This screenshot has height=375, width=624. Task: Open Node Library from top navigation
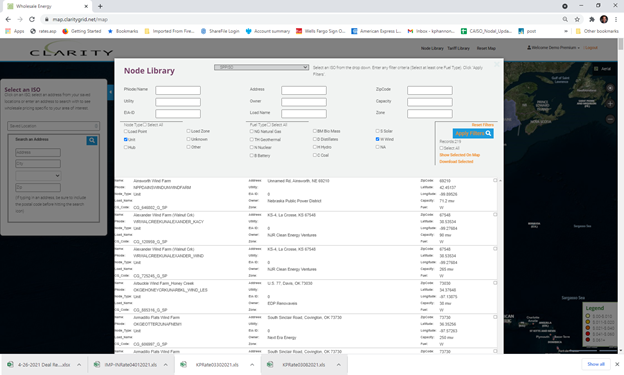432,48
